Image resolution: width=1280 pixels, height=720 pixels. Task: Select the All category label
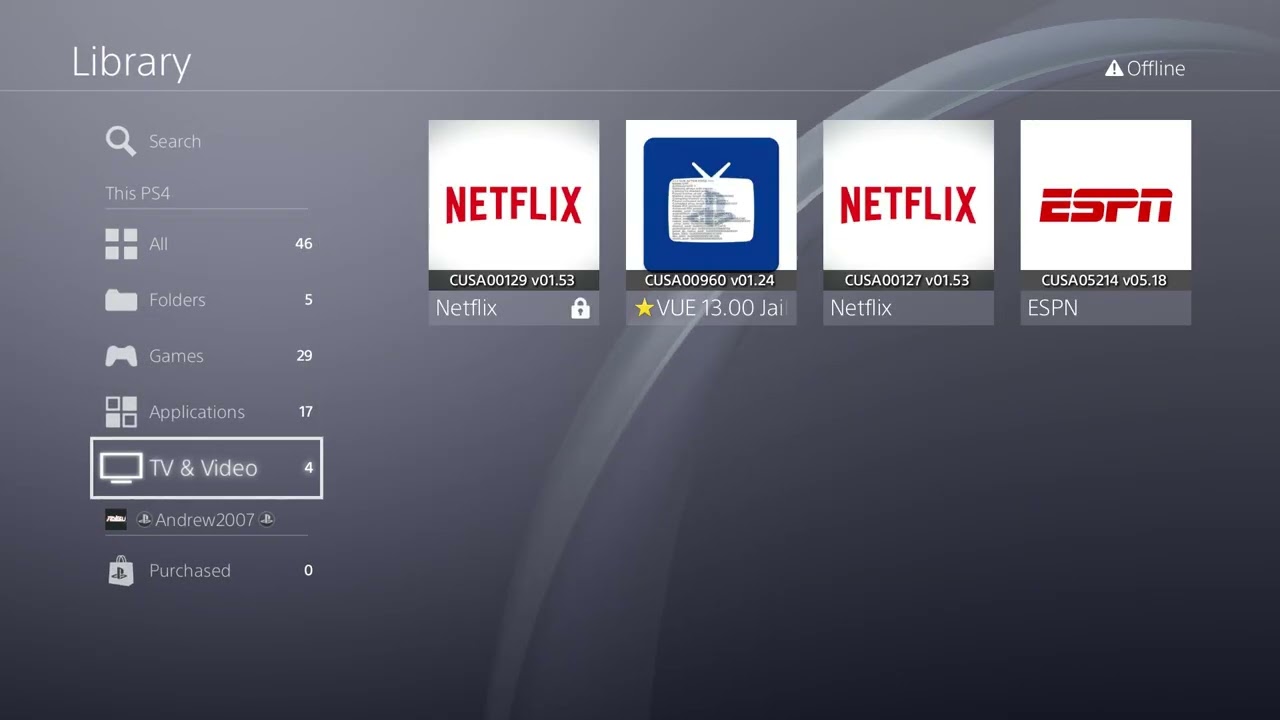[158, 244]
